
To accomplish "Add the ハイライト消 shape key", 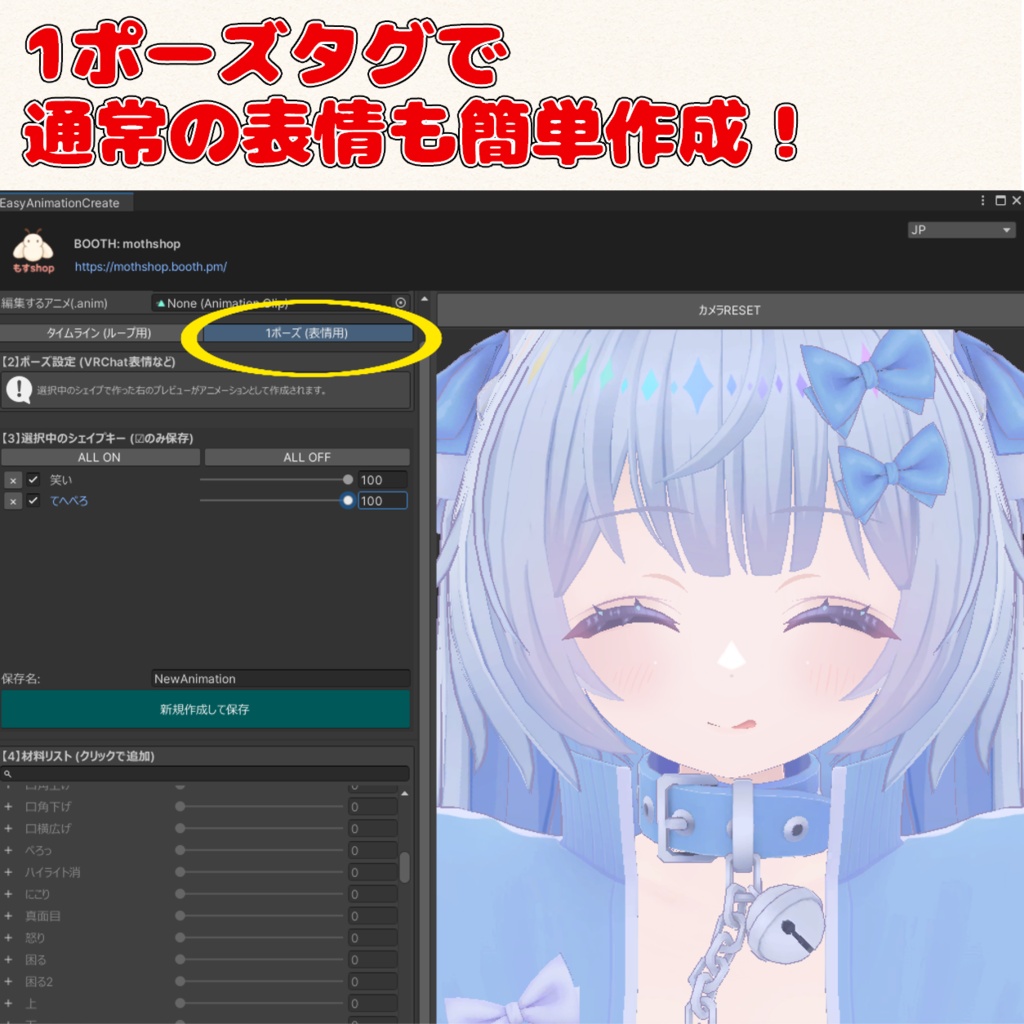I will pos(8,872).
